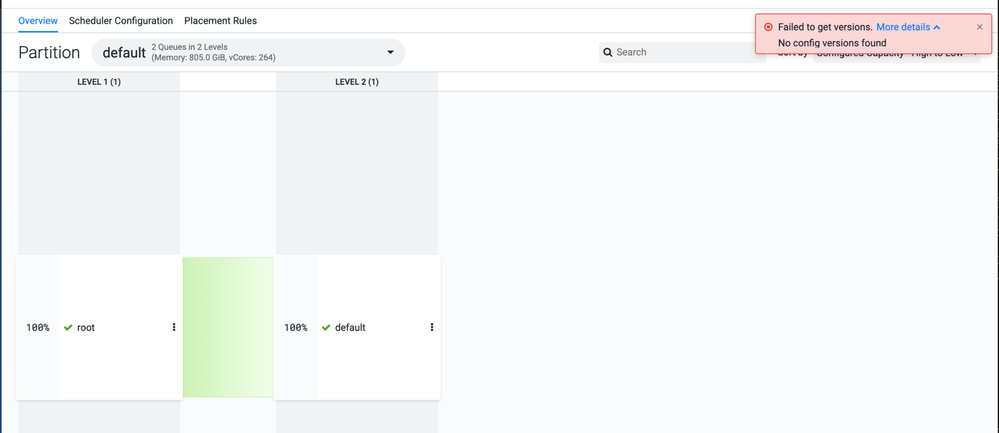This screenshot has height=433, width=999.
Task: Click the green checkmark beside root
Action: click(x=68, y=328)
